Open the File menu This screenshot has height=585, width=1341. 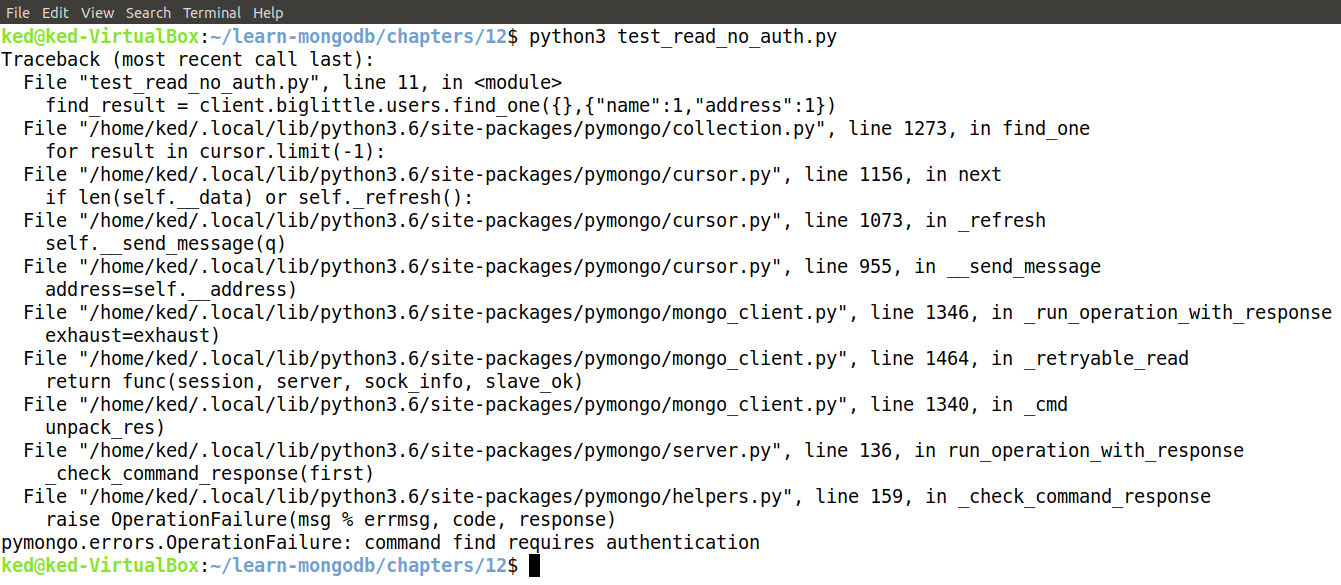[x=18, y=13]
